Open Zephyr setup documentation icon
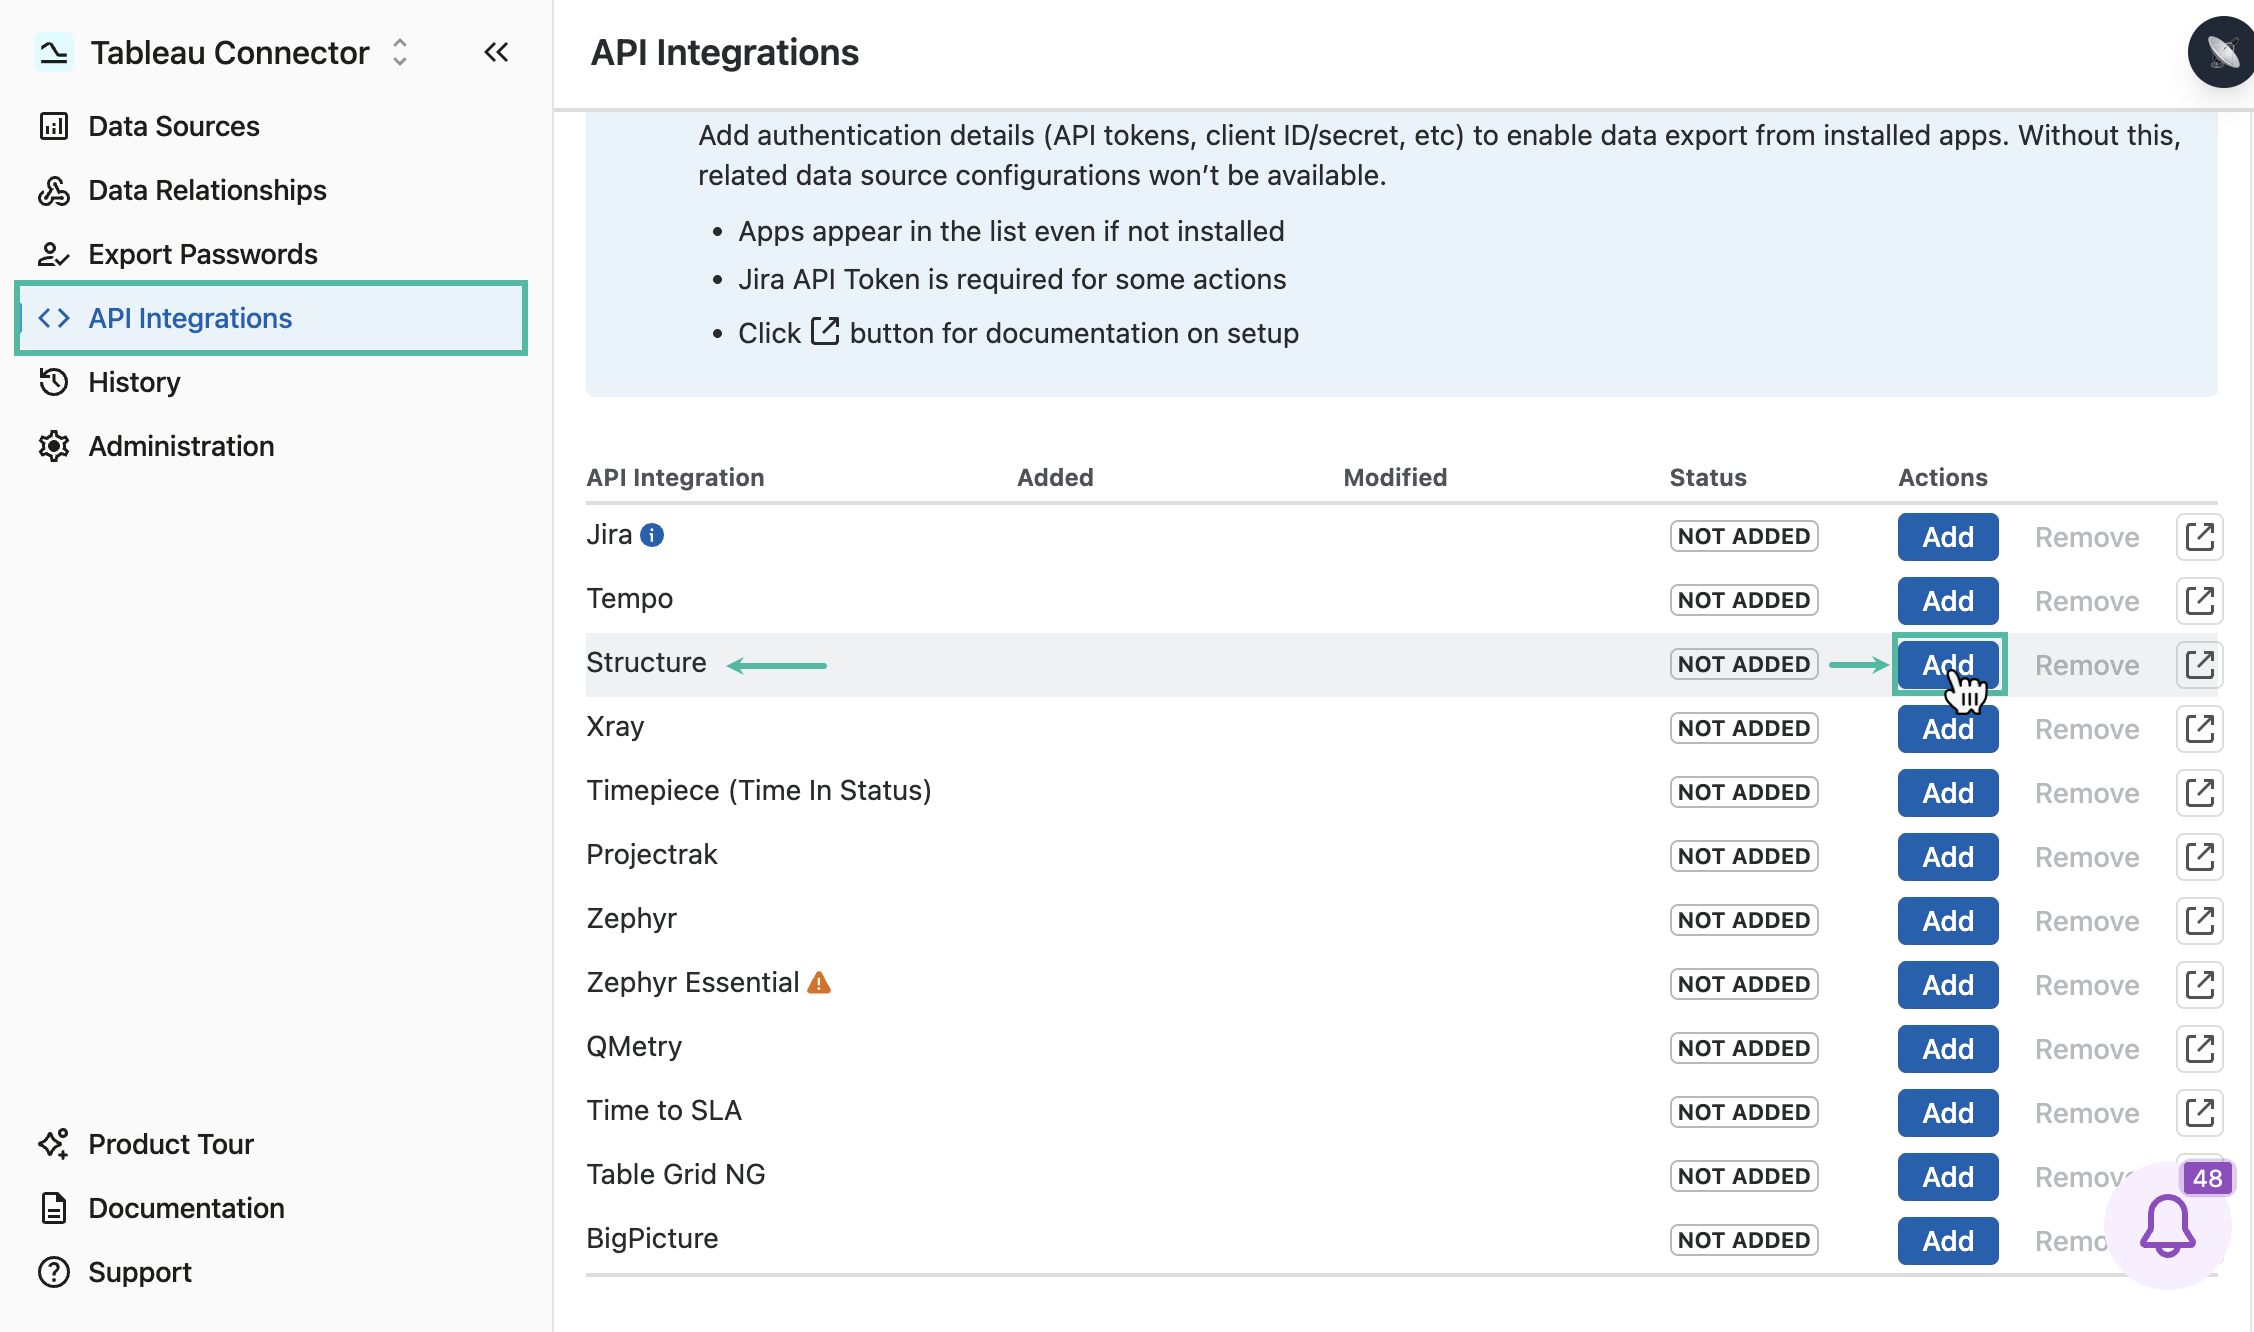This screenshot has width=2254, height=1332. tap(2199, 921)
